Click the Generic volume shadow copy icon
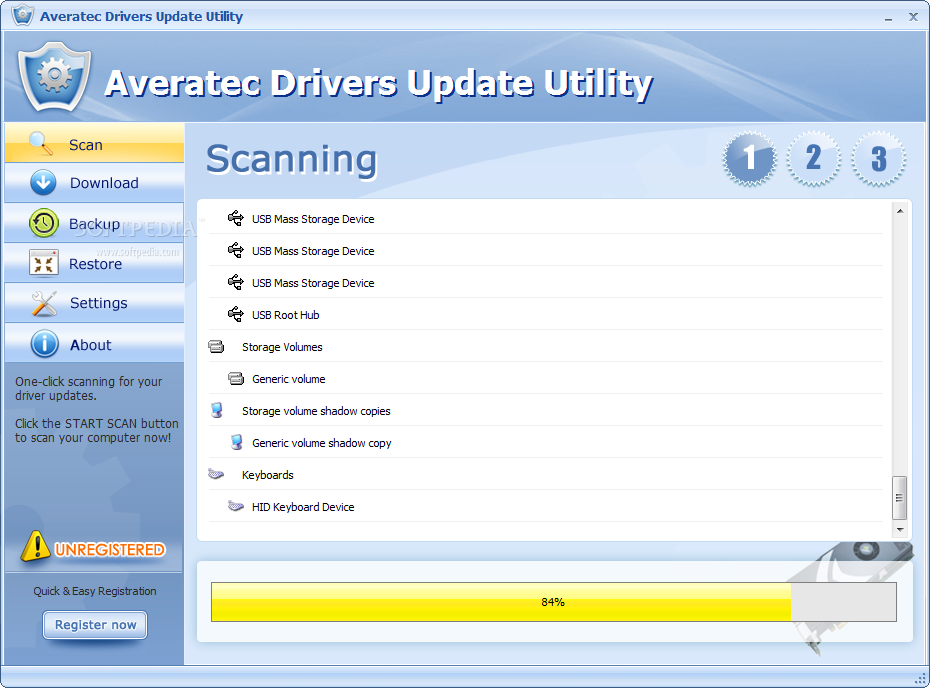 point(237,442)
